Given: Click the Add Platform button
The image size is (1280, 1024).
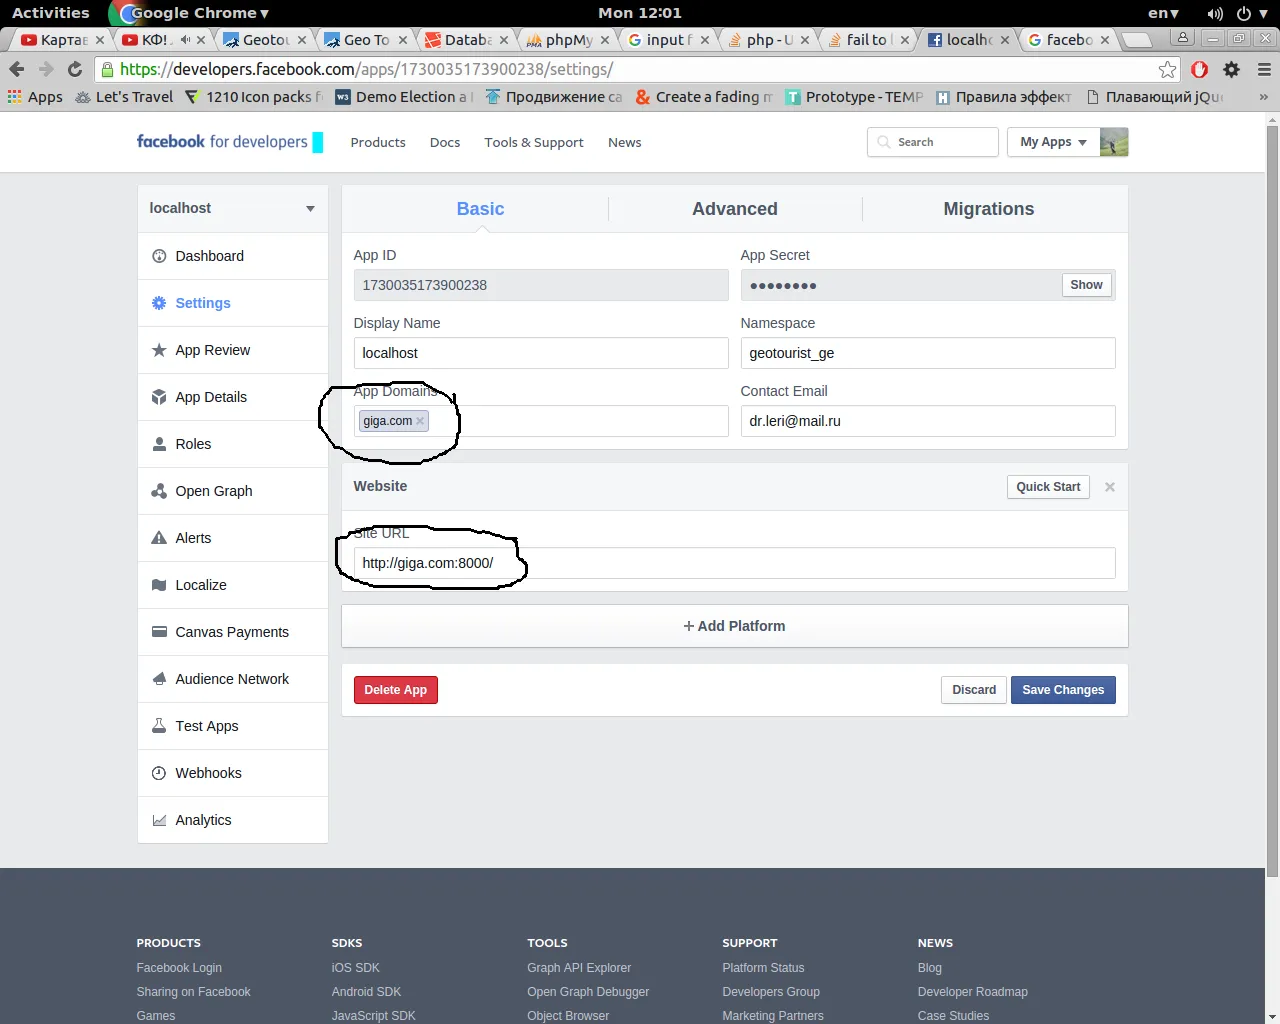Looking at the screenshot, I should [x=735, y=626].
